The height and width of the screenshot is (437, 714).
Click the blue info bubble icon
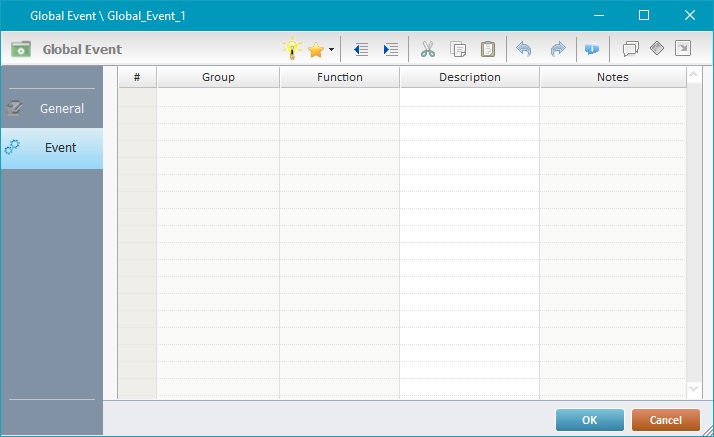[x=591, y=49]
